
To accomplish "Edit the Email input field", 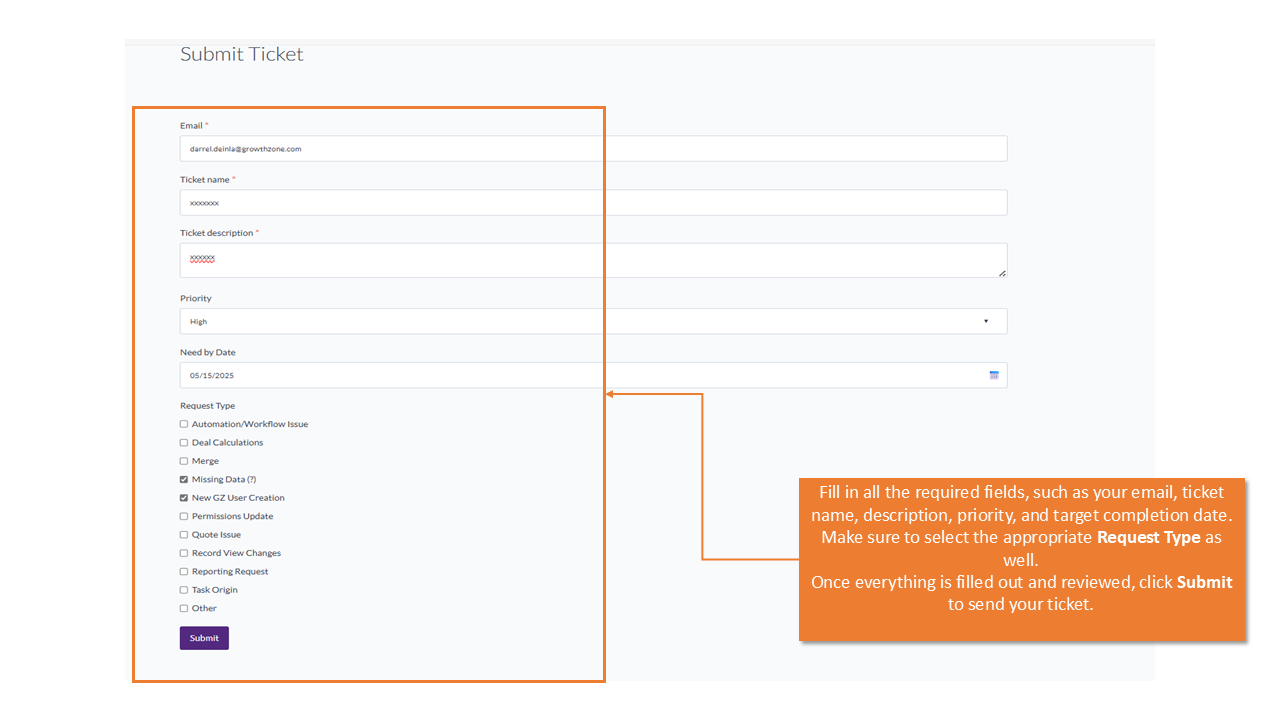I will click(593, 148).
